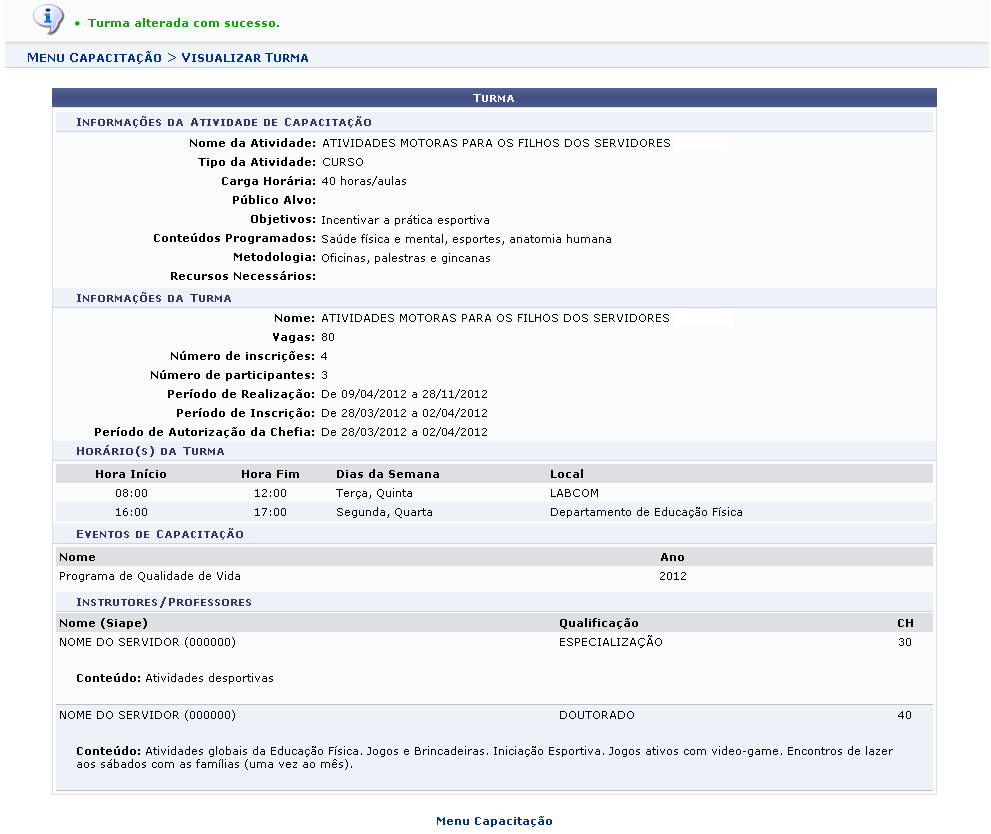The width and height of the screenshot is (991, 834).
Task: Click the Qualificação column header
Action: tap(598, 623)
